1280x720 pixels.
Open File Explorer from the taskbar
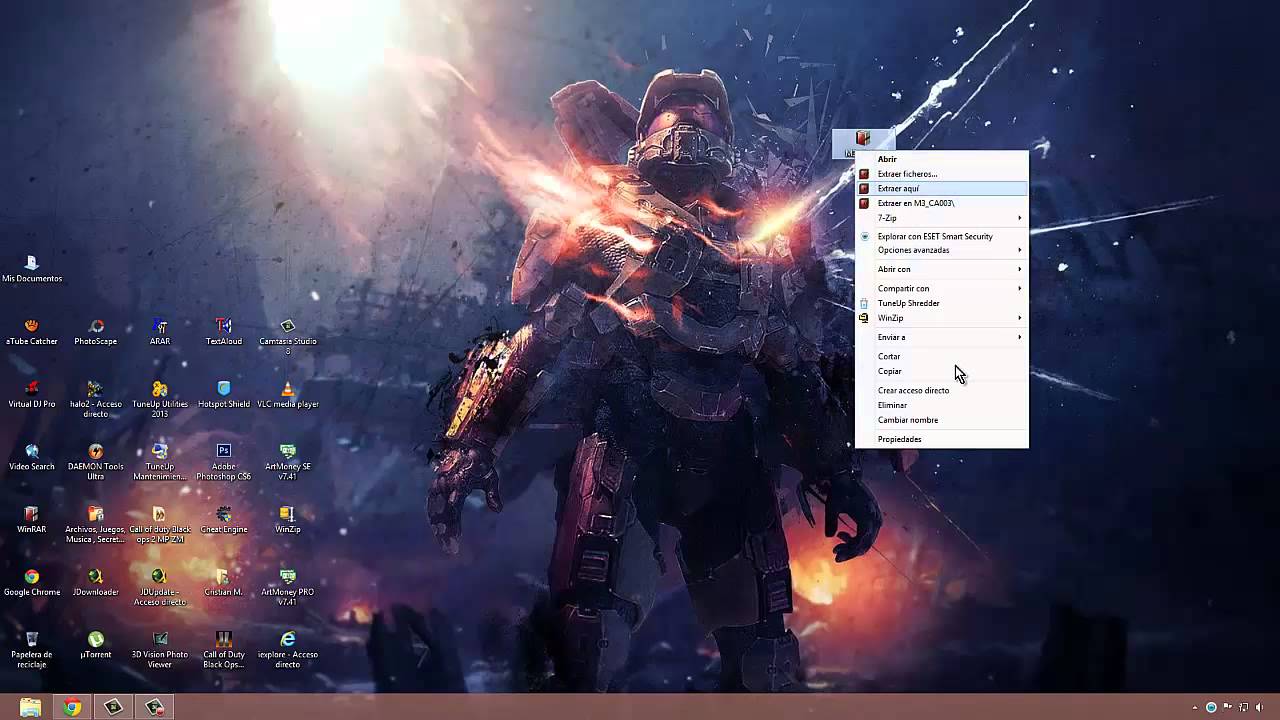30,707
